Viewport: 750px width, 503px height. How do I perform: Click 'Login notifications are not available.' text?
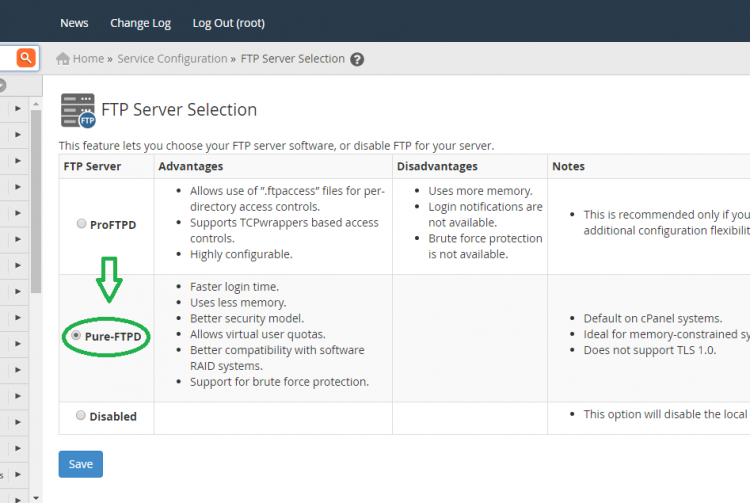[485, 215]
